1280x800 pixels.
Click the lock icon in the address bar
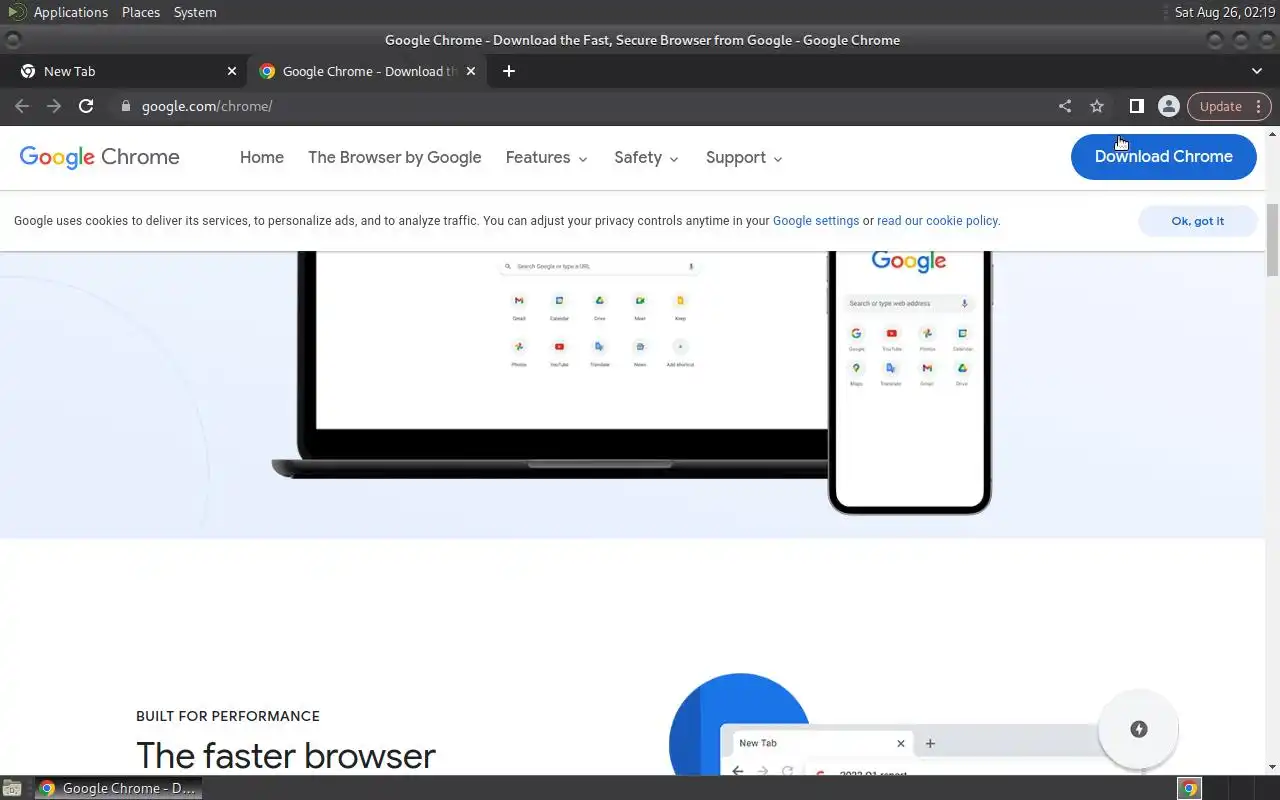pyautogui.click(x=125, y=106)
